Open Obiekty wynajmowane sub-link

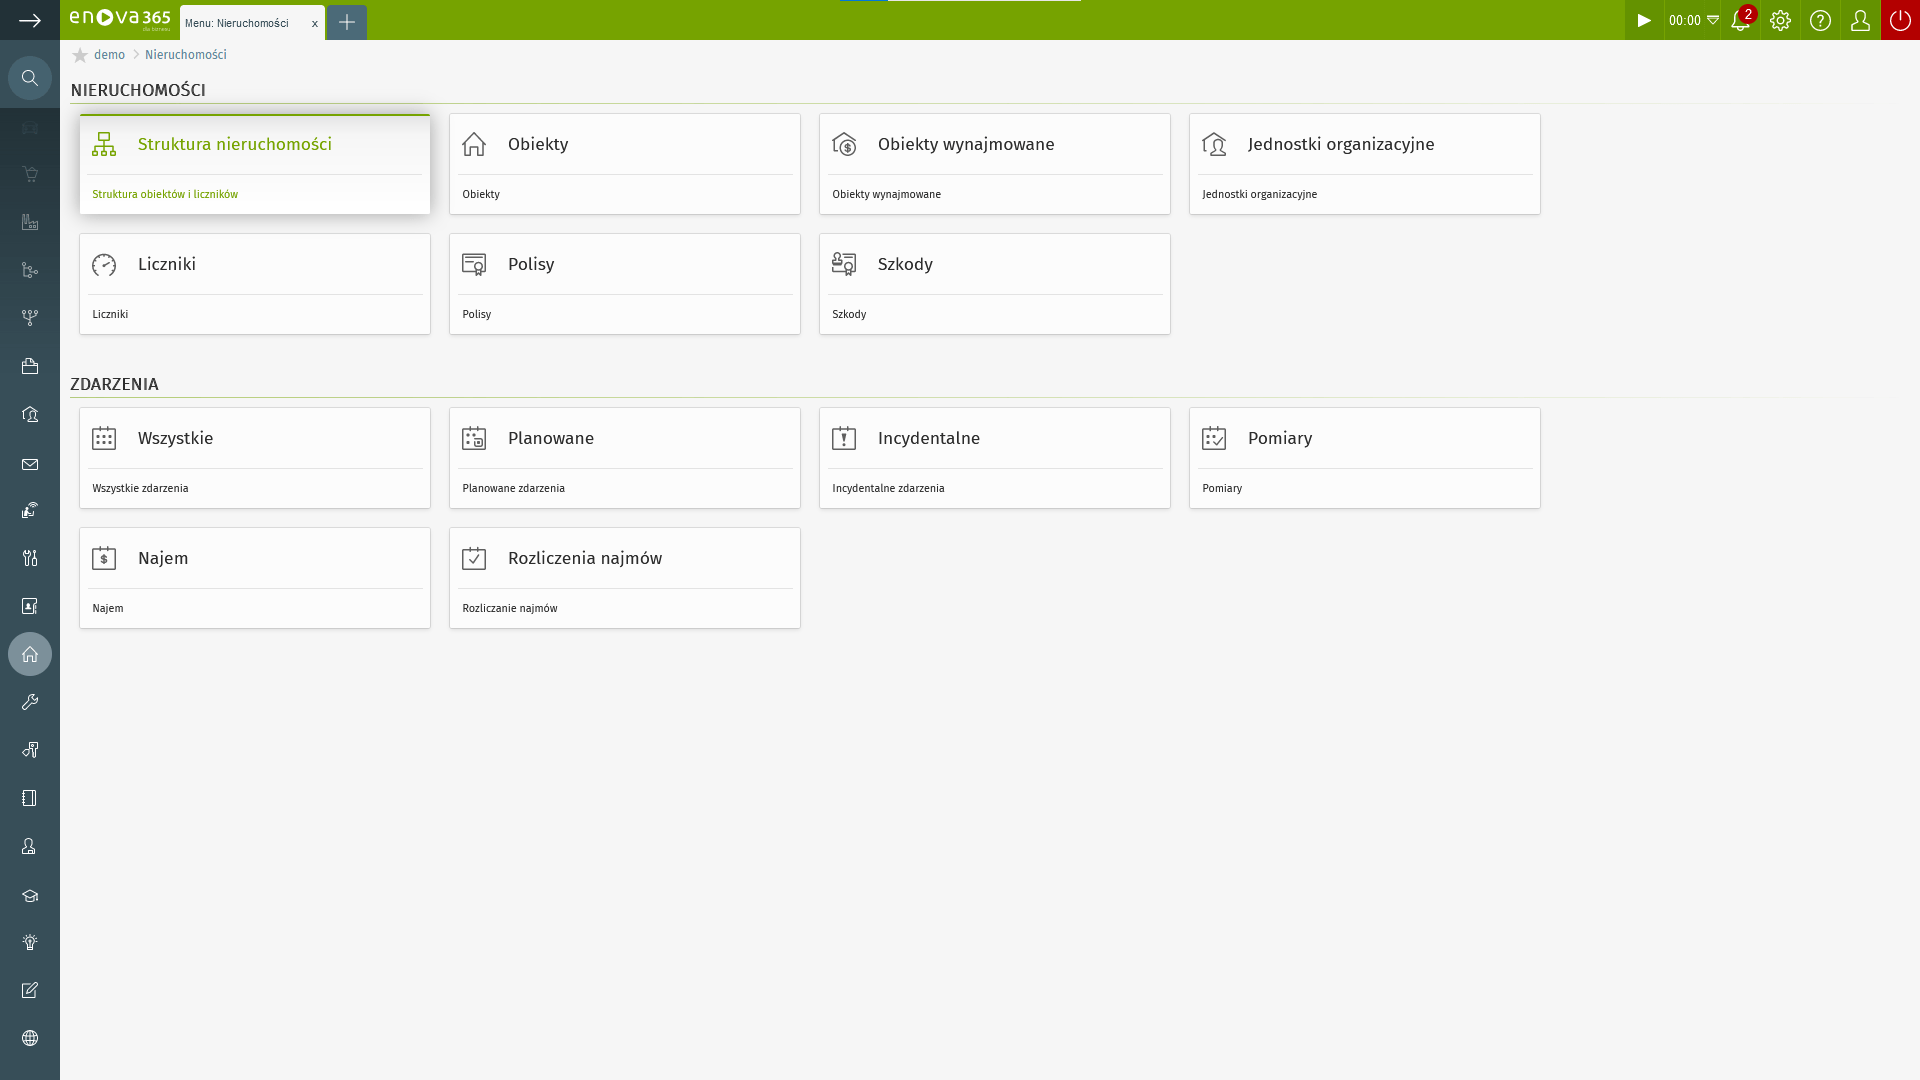pyautogui.click(x=887, y=194)
